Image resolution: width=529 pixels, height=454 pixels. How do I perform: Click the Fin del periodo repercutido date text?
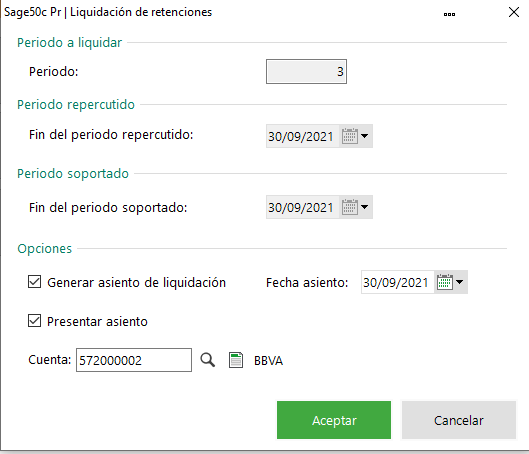point(301,137)
